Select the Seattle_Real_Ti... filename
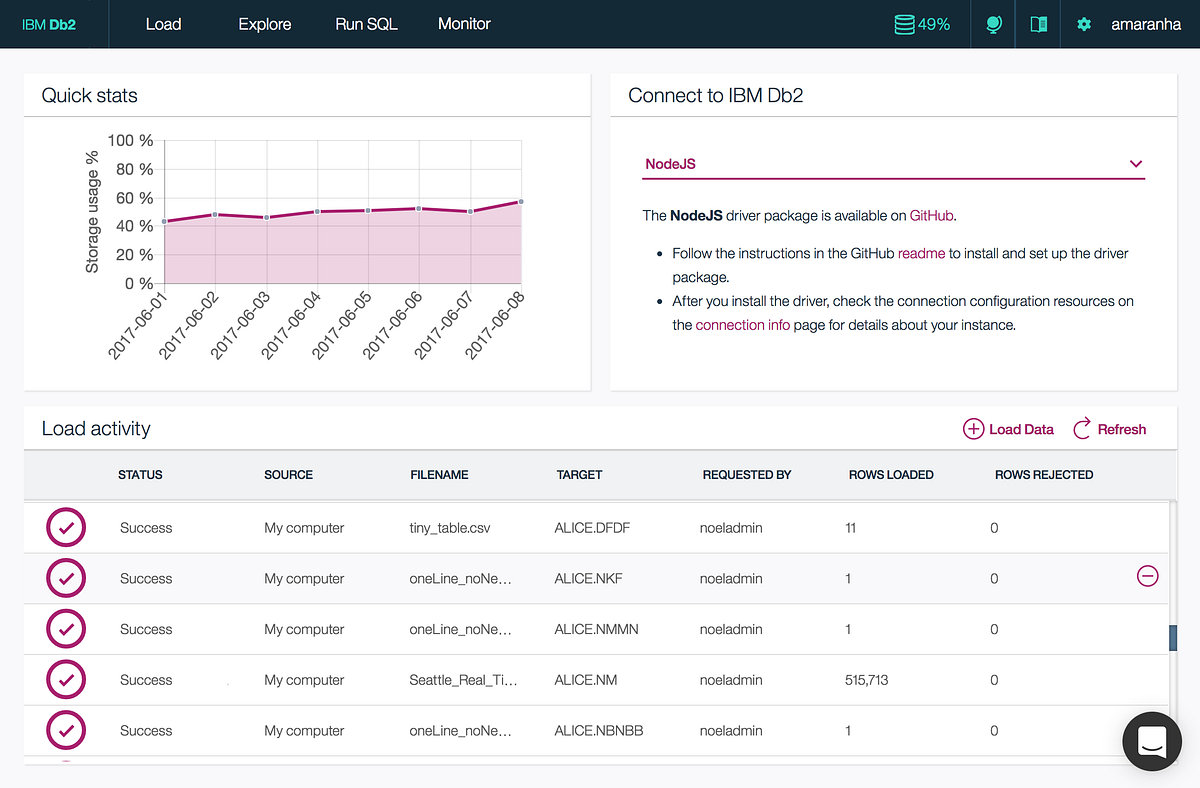The image size is (1200, 788). (x=463, y=680)
